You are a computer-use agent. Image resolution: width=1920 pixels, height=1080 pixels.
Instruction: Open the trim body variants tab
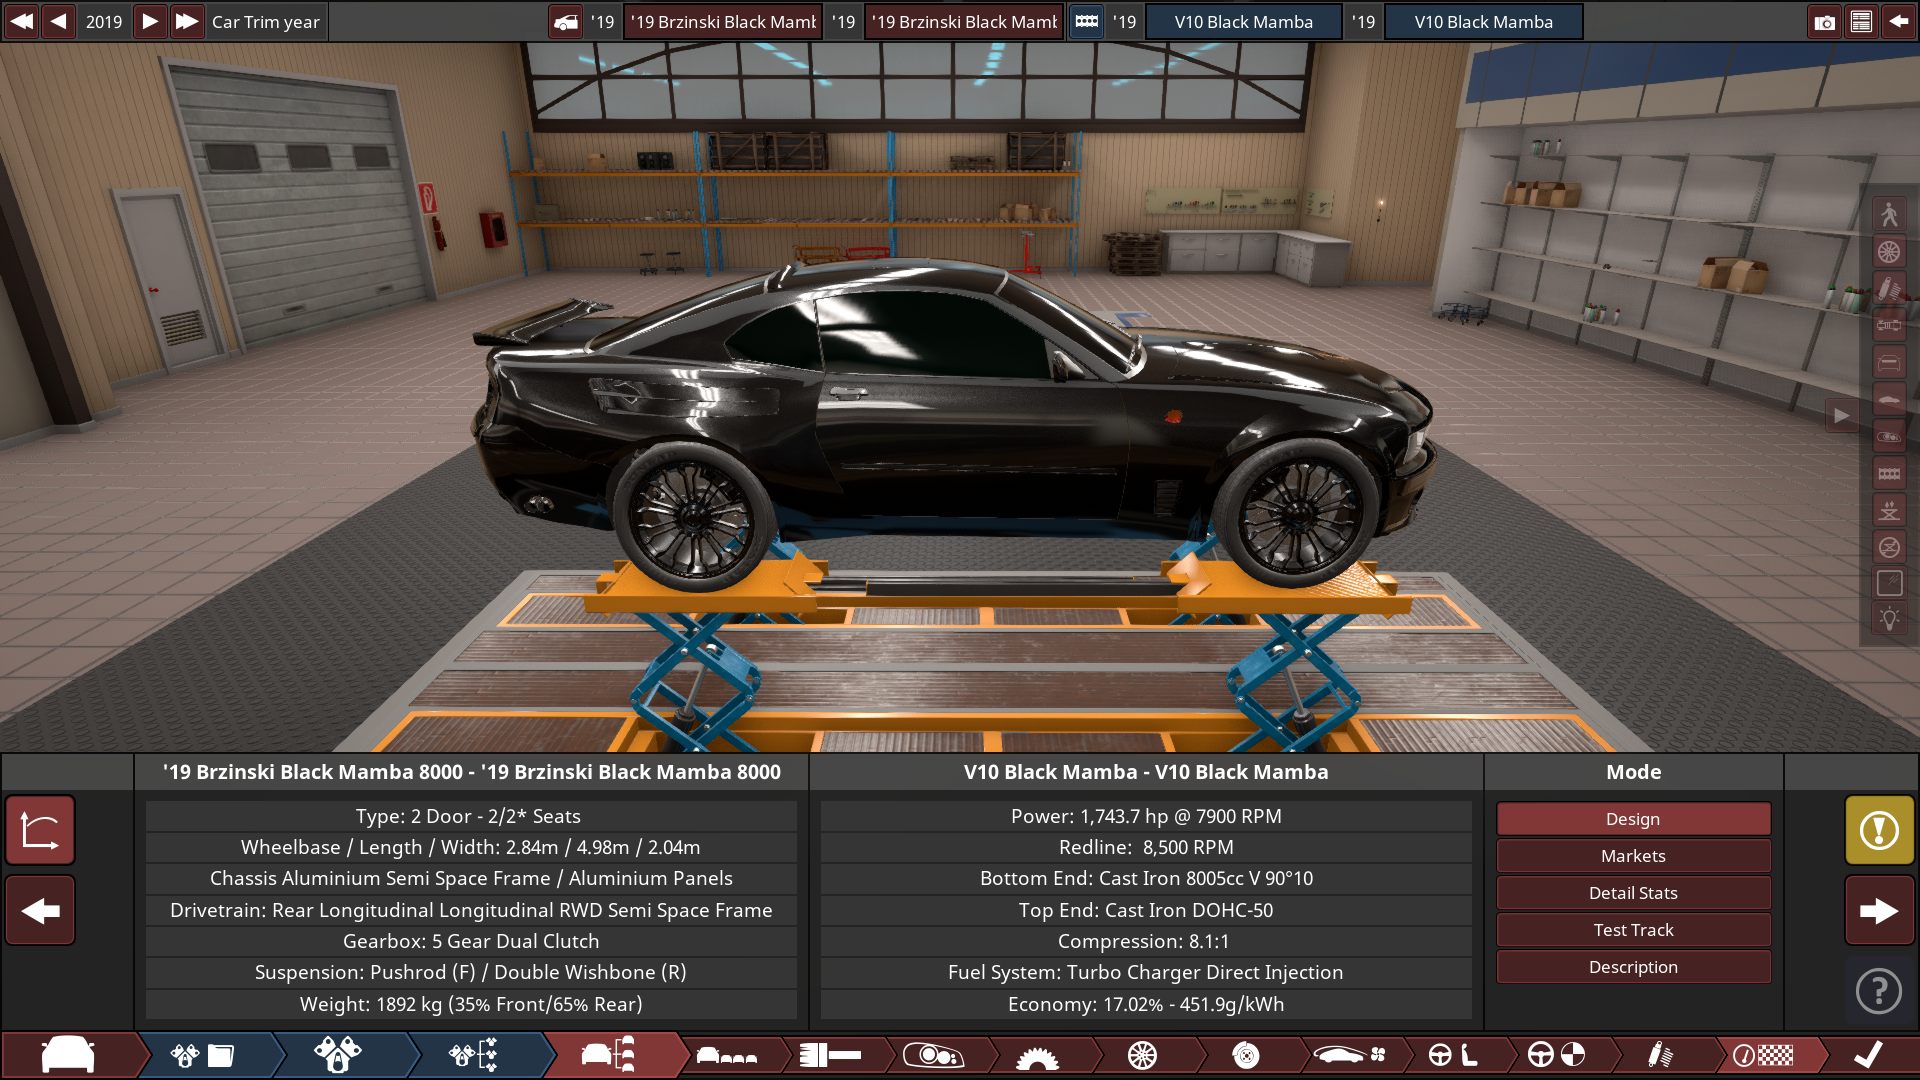727,1055
